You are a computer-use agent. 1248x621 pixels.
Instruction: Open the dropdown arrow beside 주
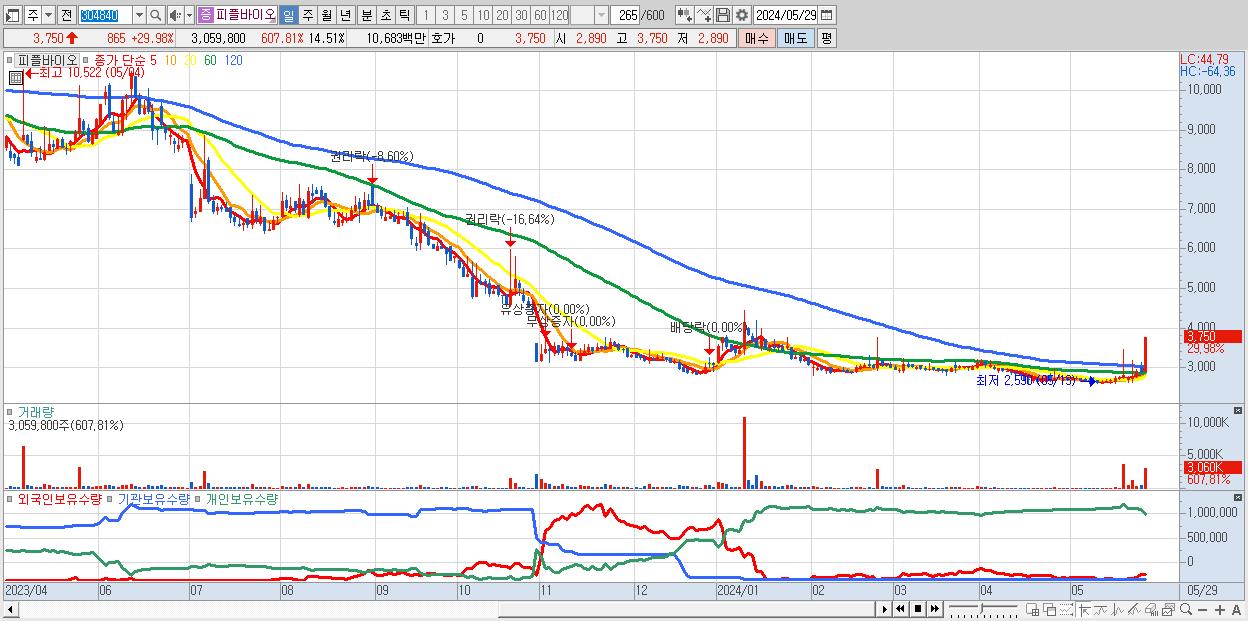pyautogui.click(x=49, y=15)
